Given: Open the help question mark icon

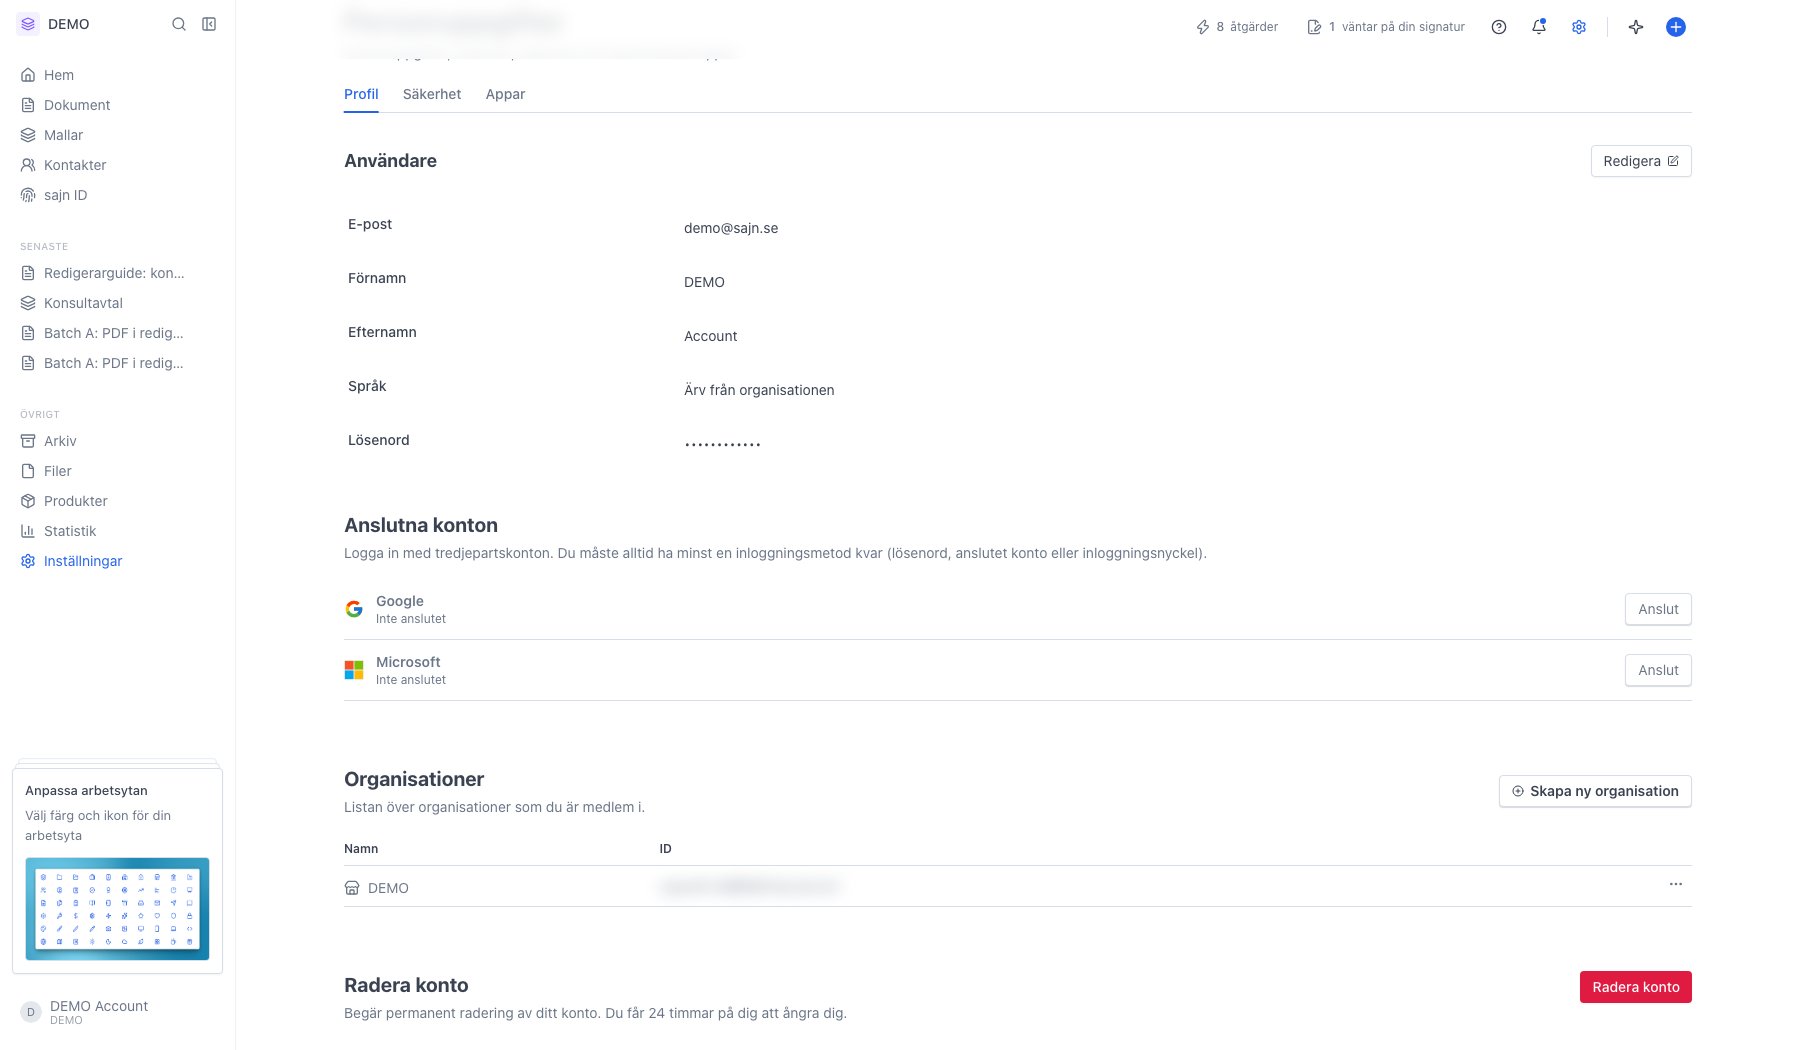Looking at the screenshot, I should tap(1499, 27).
